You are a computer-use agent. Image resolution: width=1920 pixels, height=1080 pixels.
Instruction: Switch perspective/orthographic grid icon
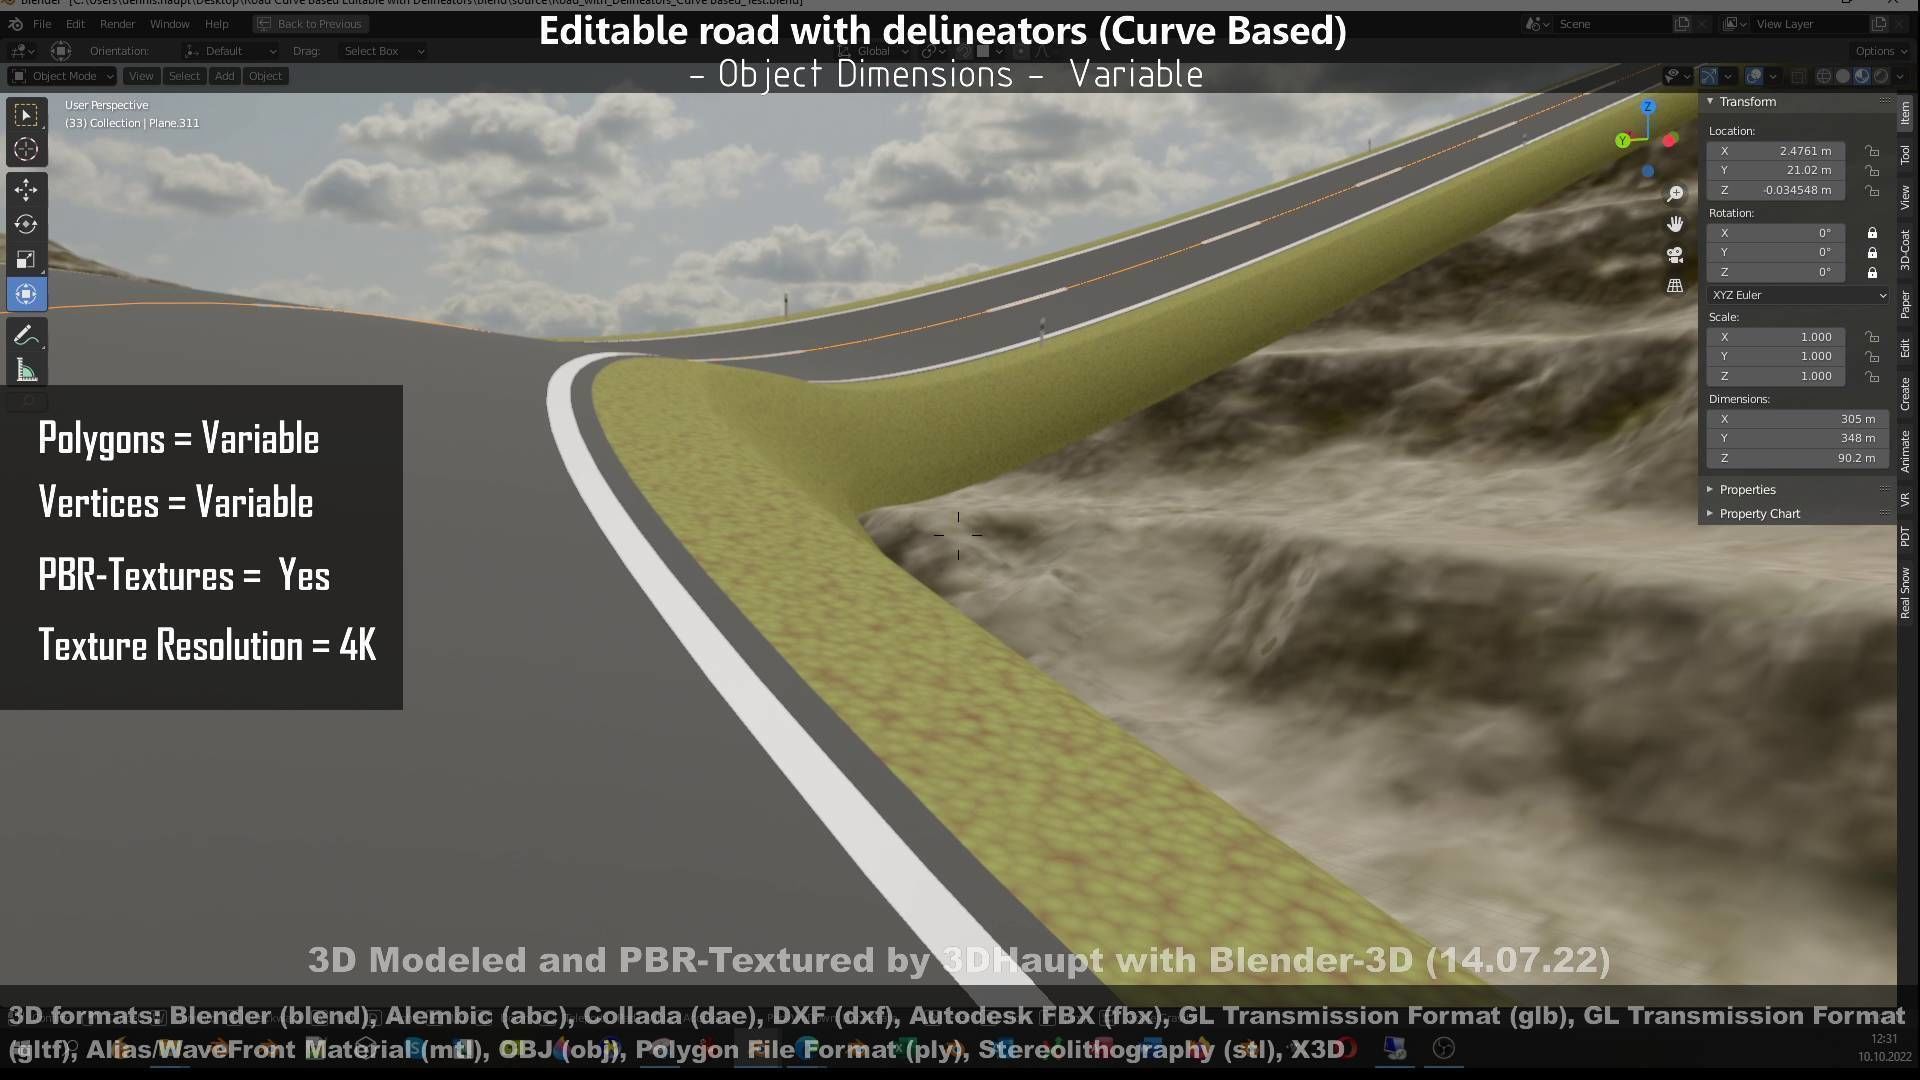[1675, 286]
